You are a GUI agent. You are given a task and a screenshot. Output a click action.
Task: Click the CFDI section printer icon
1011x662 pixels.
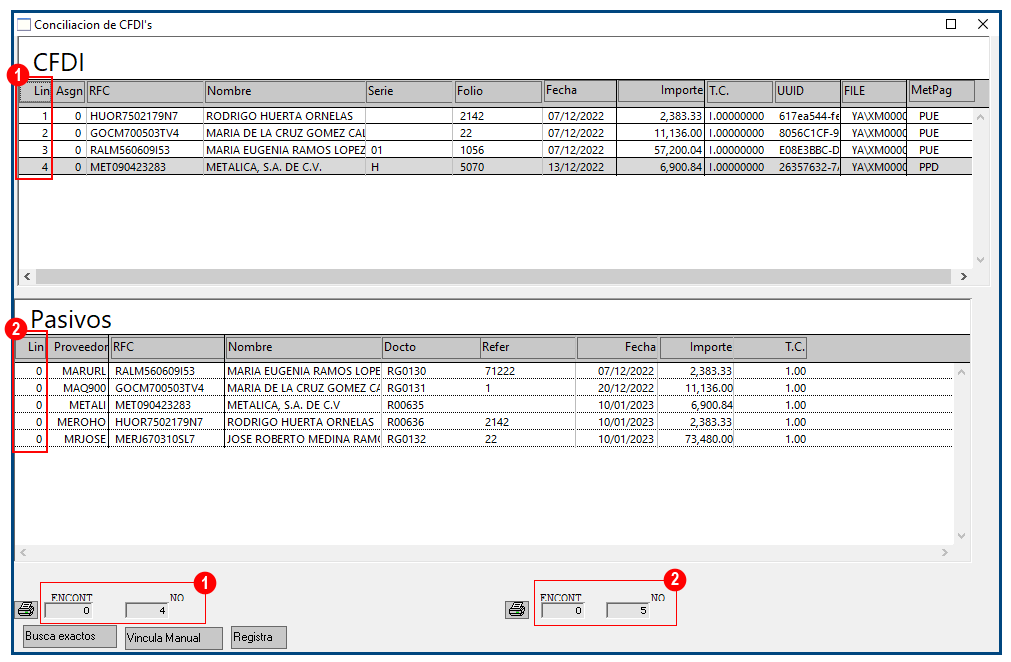25,609
